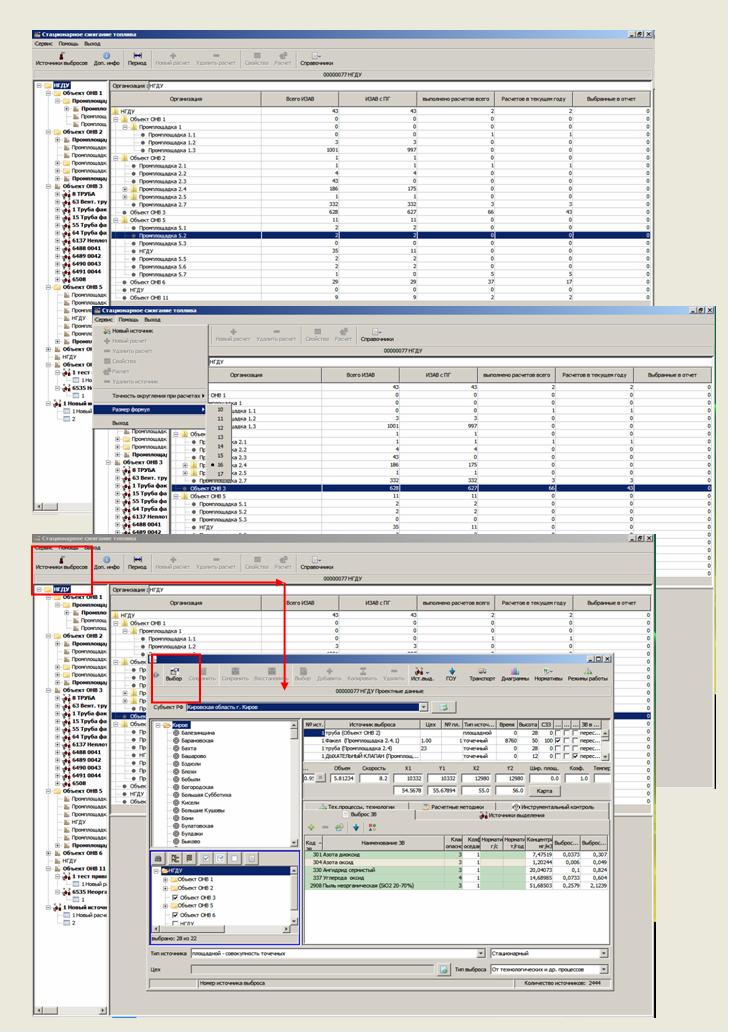This screenshot has height=1033, width=729.
Task: Expand the Тип источника combo box
Action: (x=482, y=954)
